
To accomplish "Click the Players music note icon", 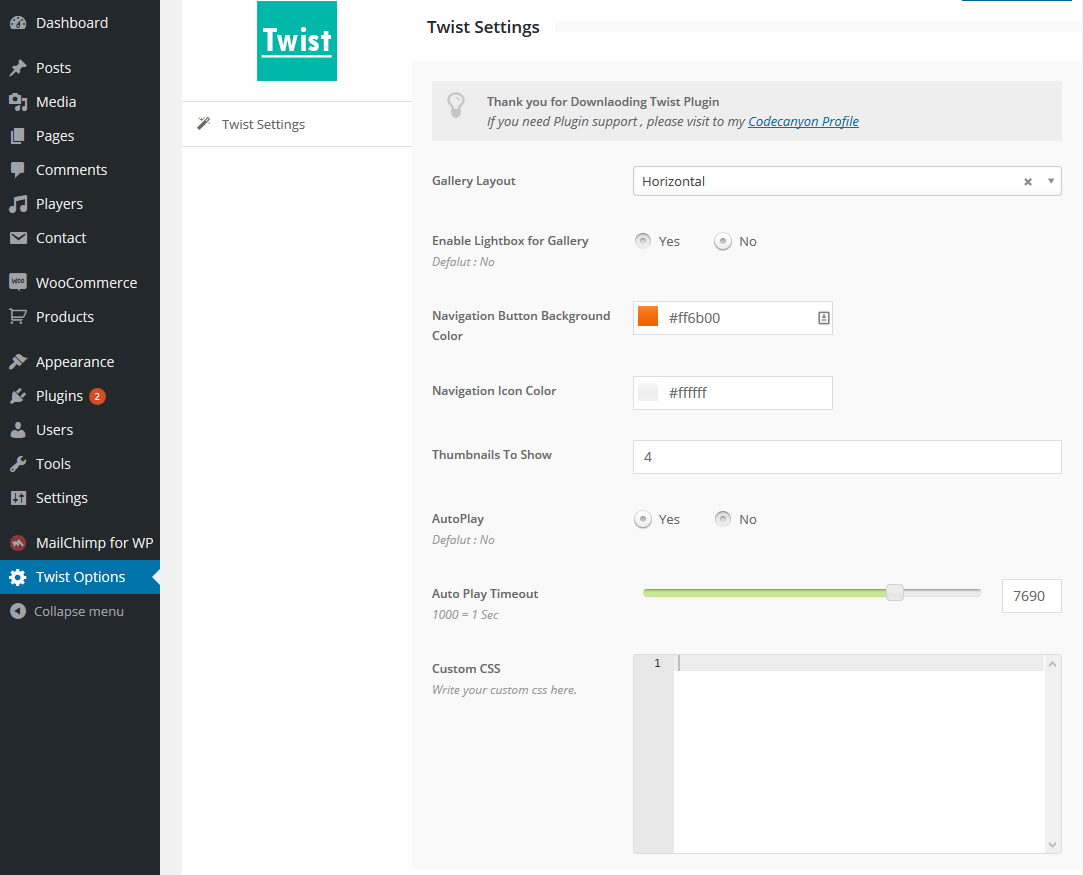I will click(18, 204).
